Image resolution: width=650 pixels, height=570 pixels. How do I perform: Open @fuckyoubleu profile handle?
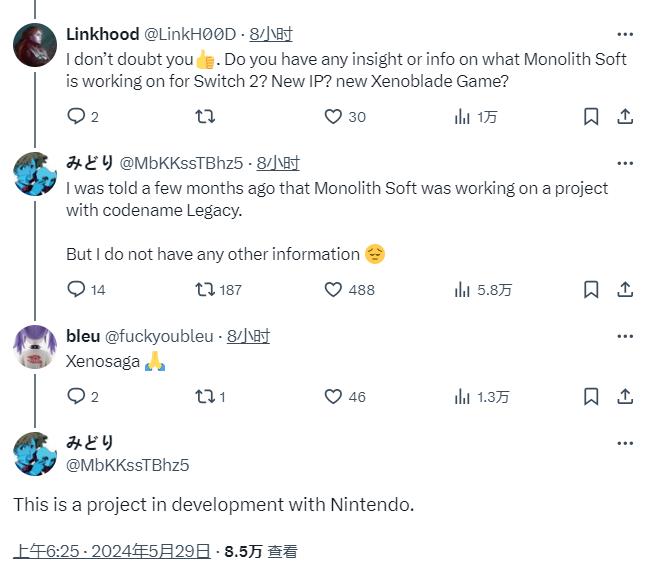pos(162,336)
